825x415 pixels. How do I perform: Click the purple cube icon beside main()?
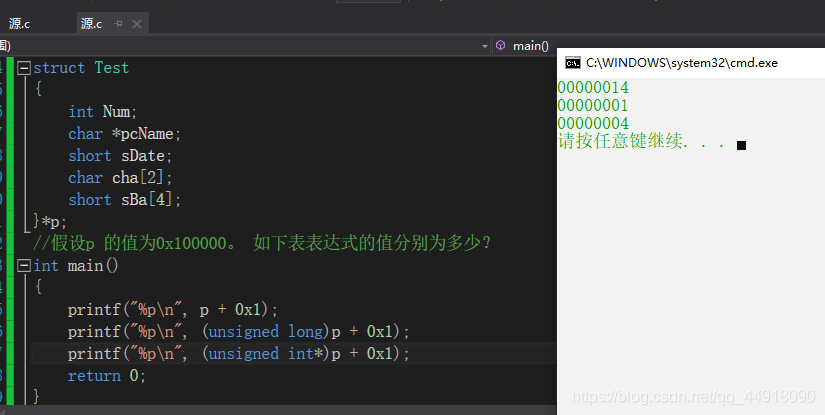[501, 46]
